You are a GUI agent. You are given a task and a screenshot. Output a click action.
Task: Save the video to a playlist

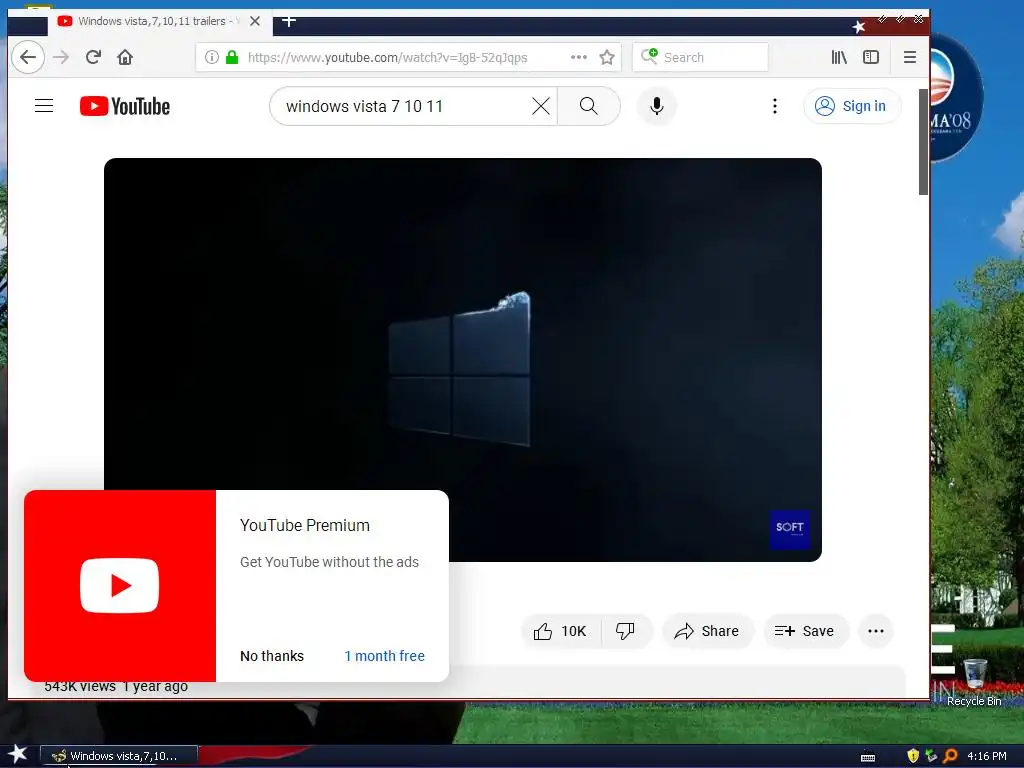pos(806,632)
